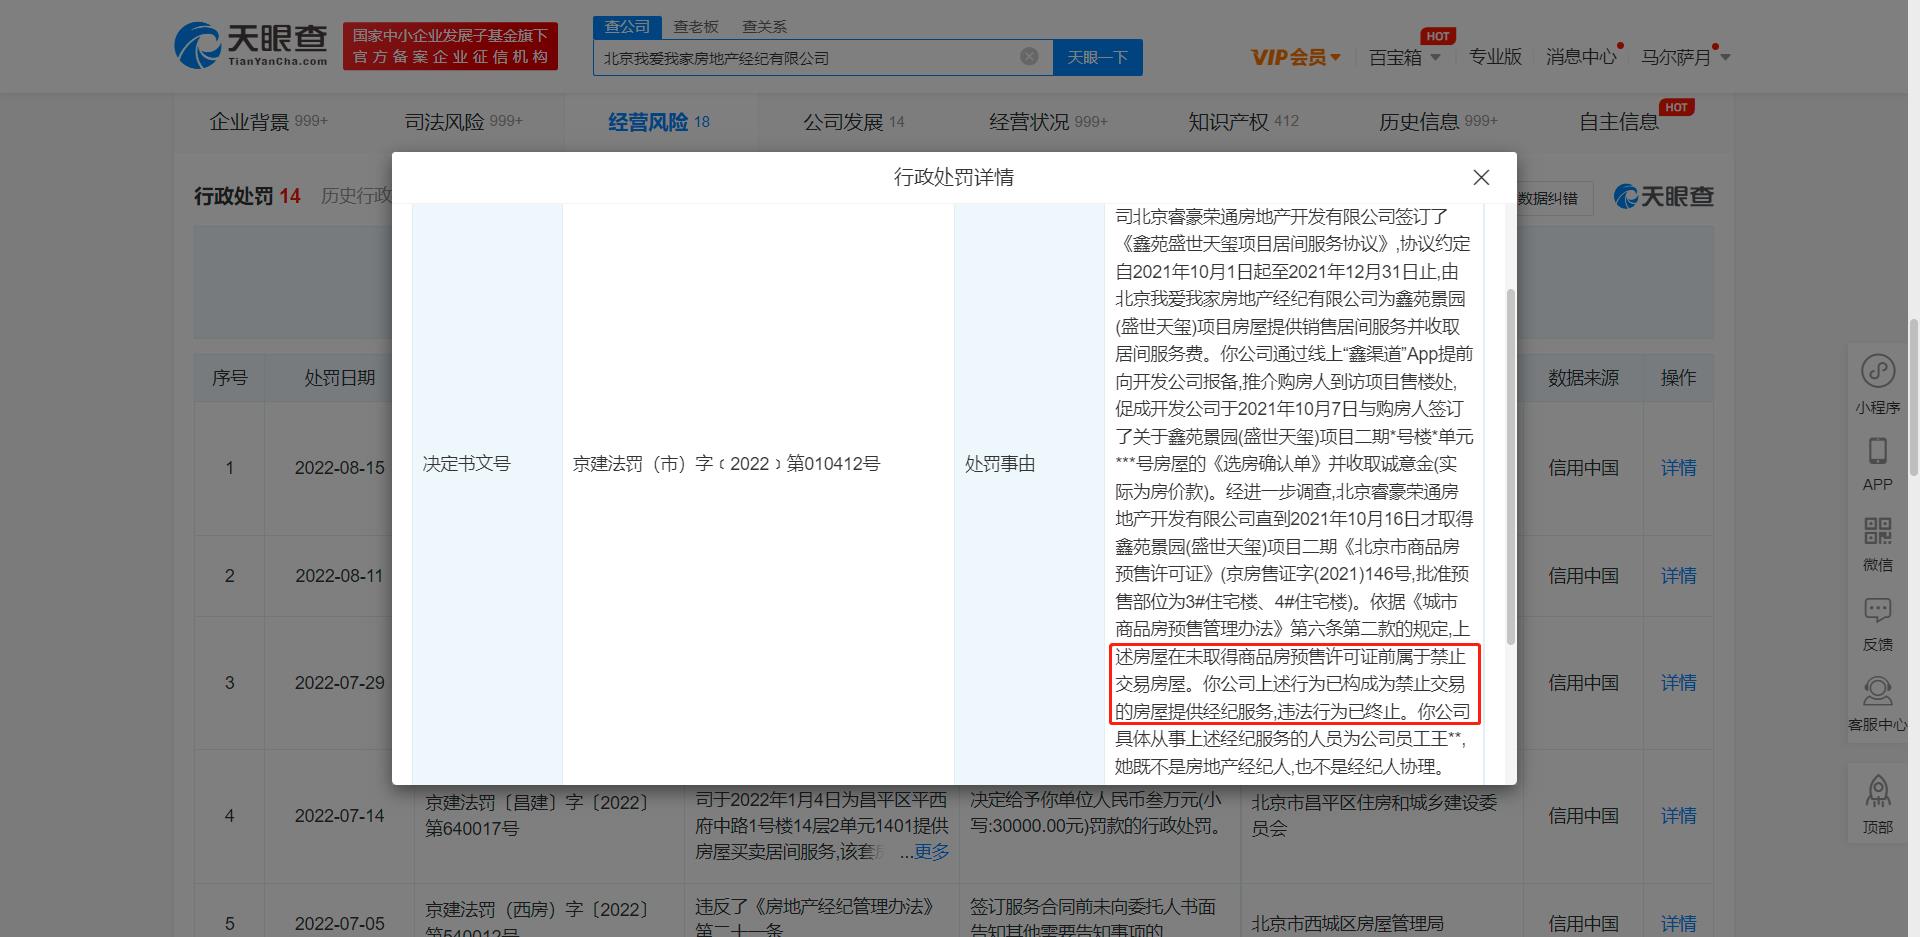Click the 北京市西城区房屋管理局 cell
The height and width of the screenshot is (937, 1920).
(1348, 923)
